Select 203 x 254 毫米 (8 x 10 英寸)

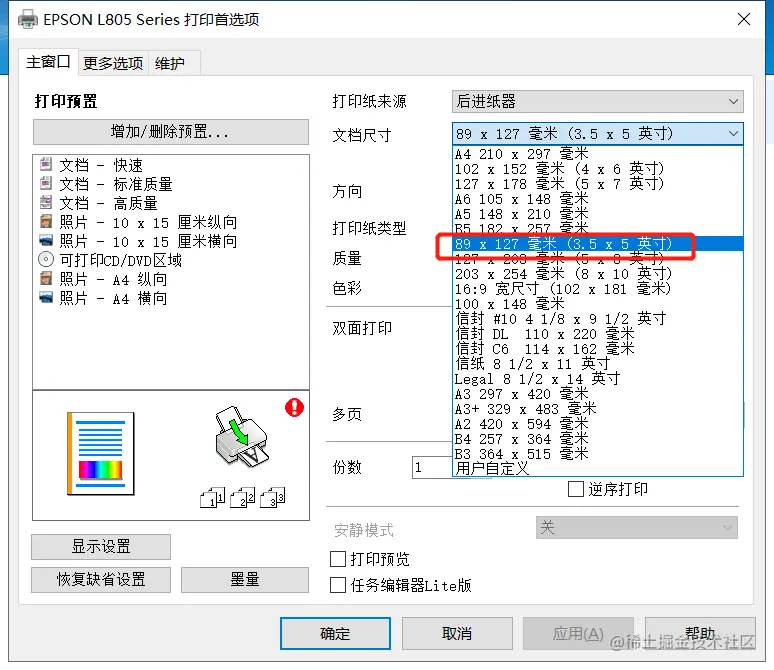coord(598,274)
